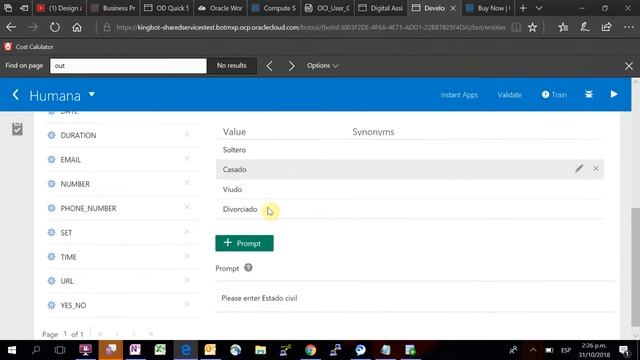Select the TIME entity
This screenshot has height=360, width=640.
tap(69, 257)
